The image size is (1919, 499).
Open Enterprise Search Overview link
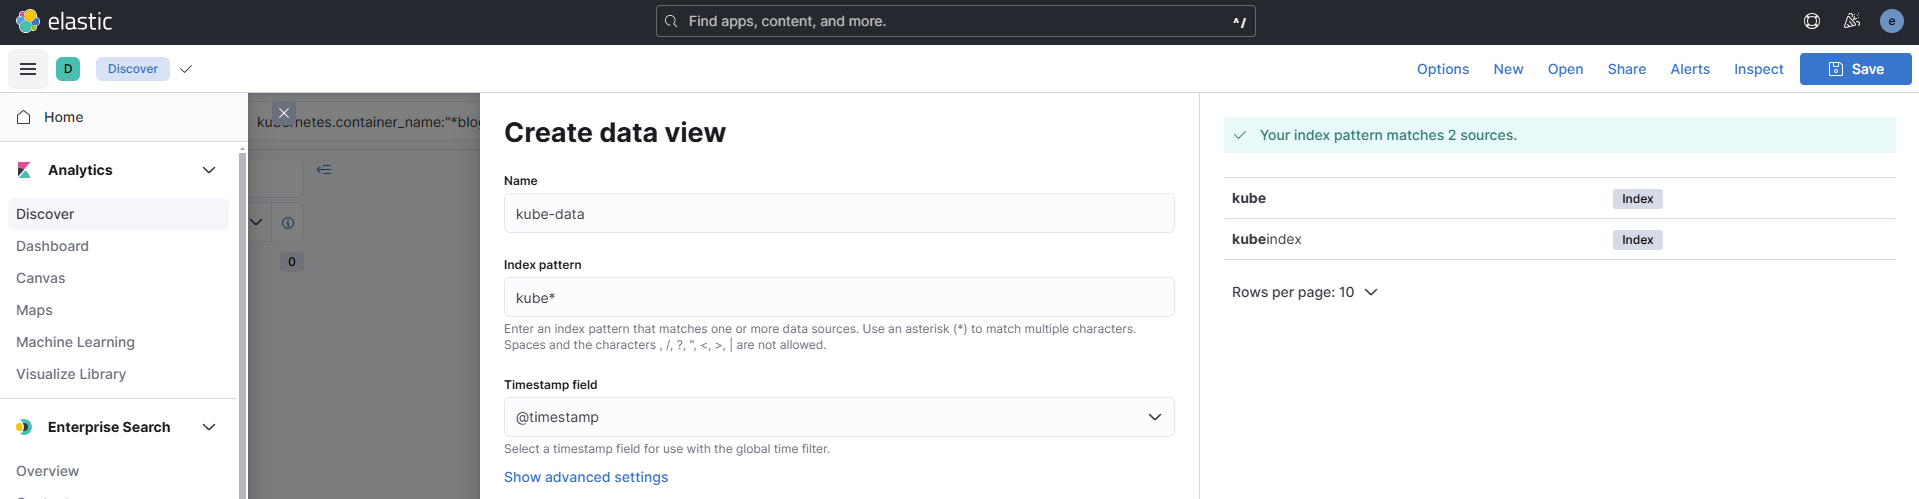click(47, 471)
